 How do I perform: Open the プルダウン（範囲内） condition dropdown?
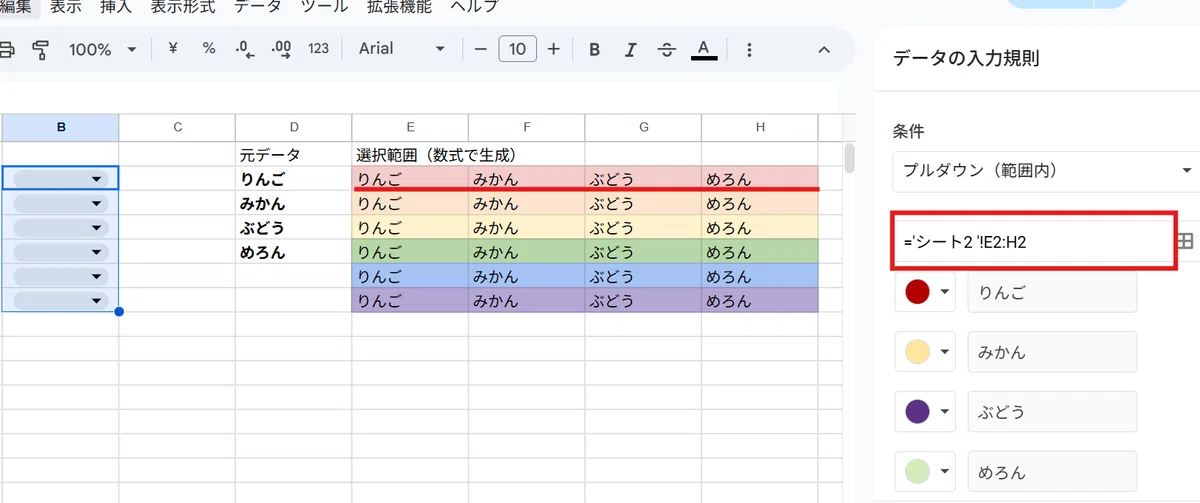click(x=1046, y=171)
